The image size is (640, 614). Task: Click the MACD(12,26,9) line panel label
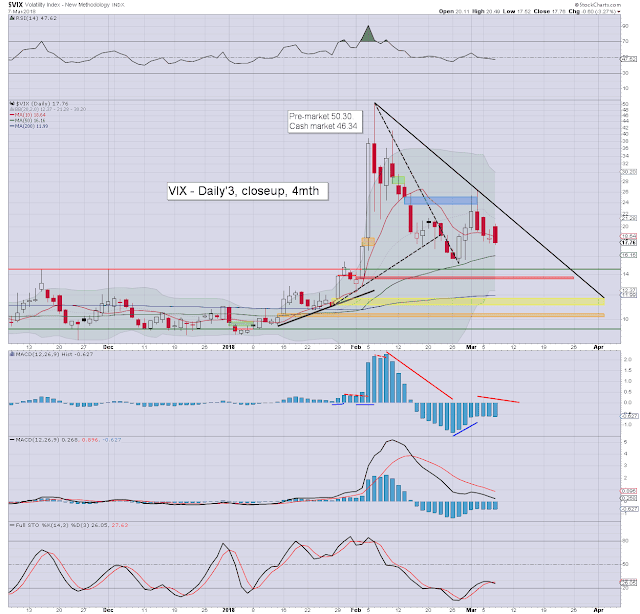(x=69, y=440)
